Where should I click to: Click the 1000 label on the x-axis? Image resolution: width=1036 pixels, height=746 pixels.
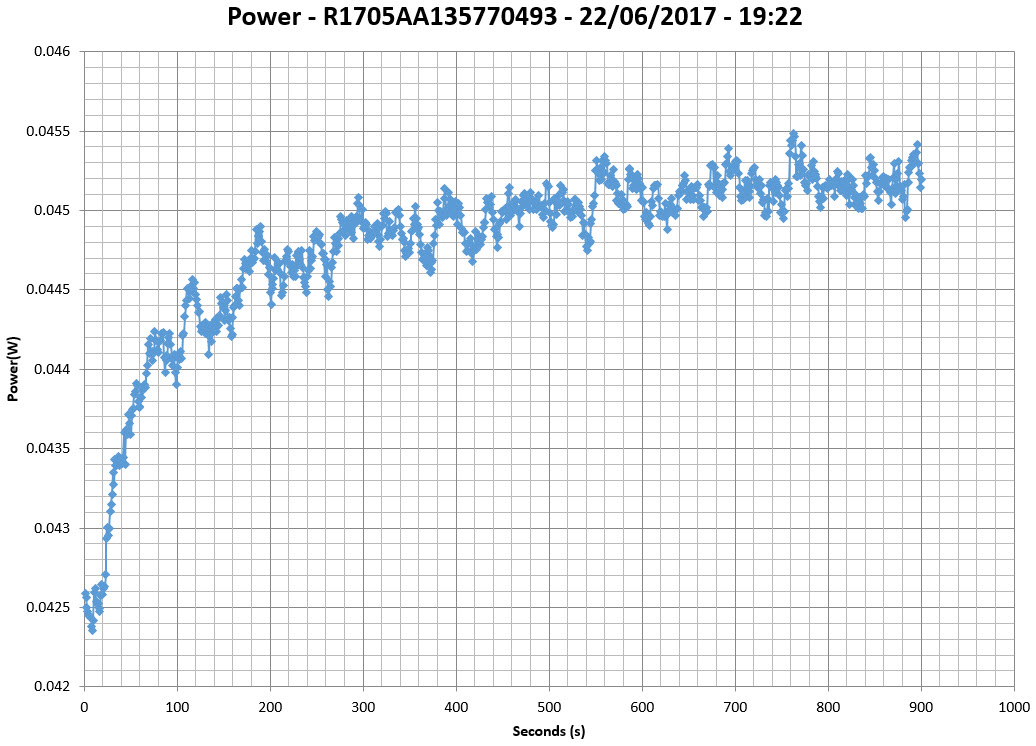coord(1013,706)
